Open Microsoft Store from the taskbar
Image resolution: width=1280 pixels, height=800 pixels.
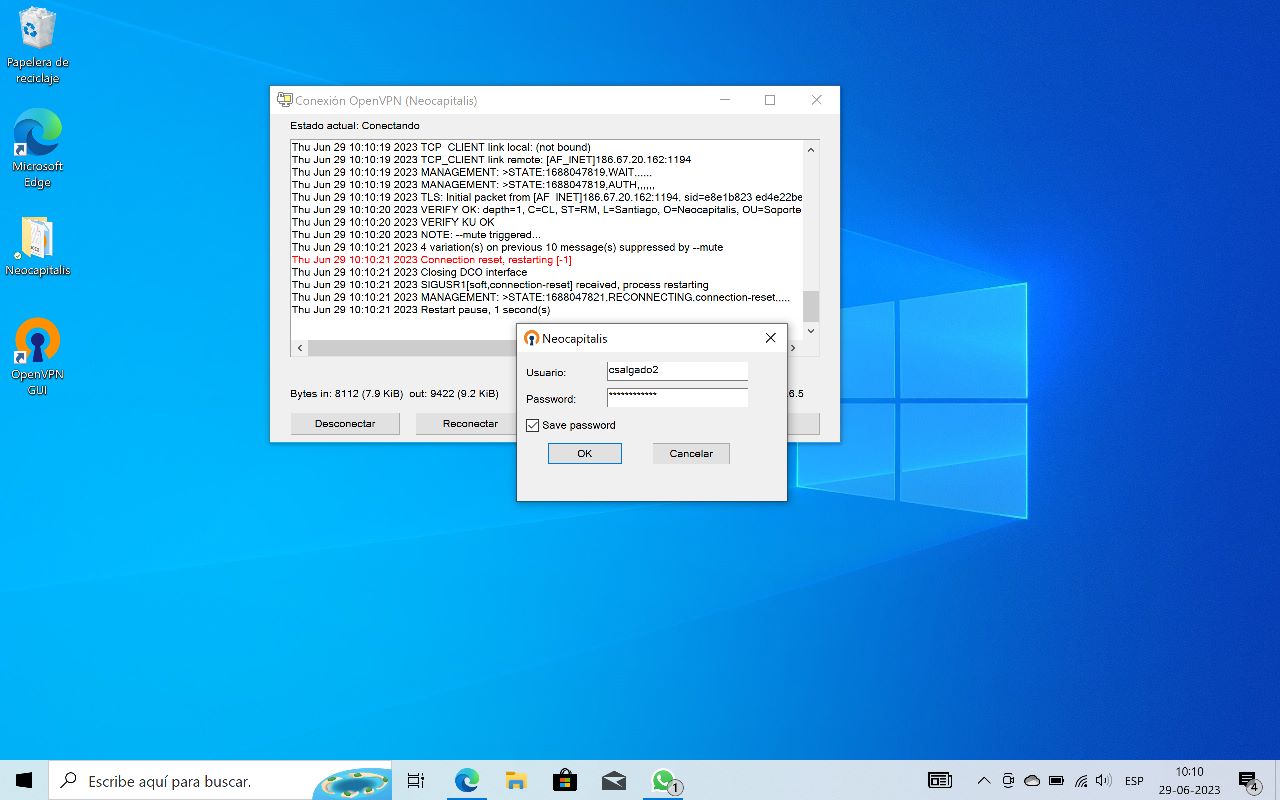[x=565, y=780]
